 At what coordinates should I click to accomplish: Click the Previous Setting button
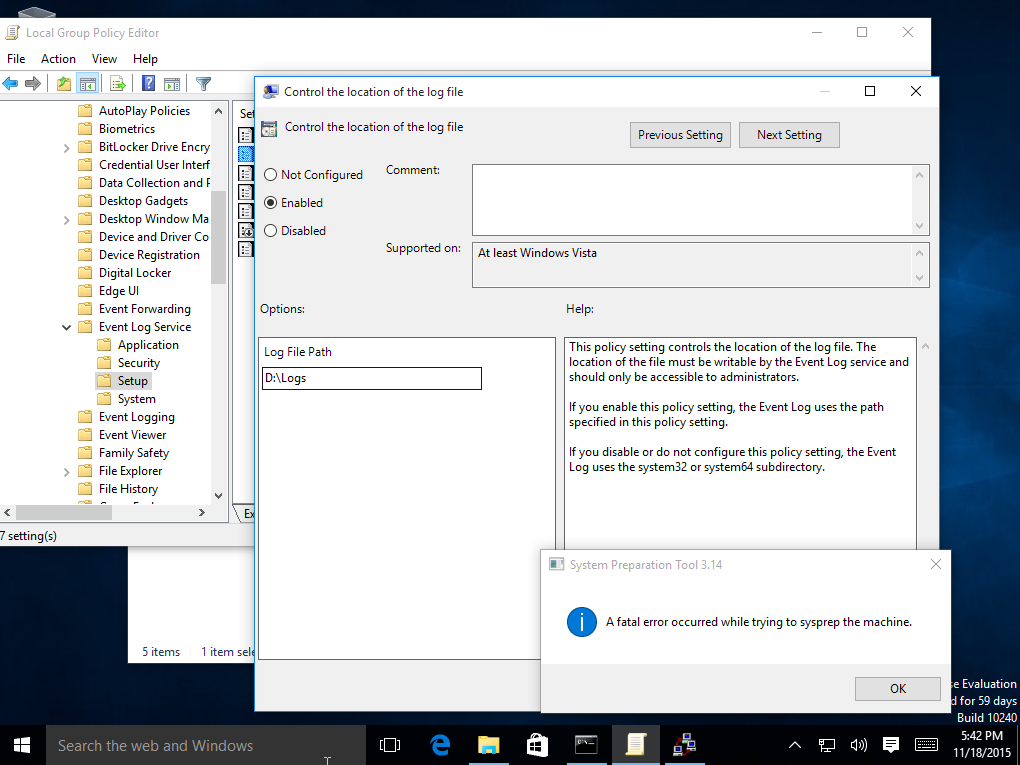click(x=680, y=135)
